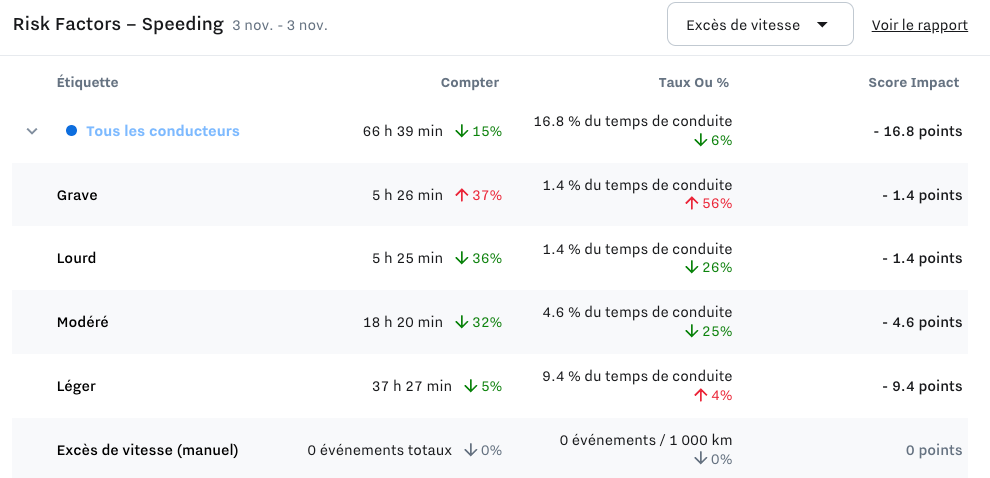Viewport: 990px width, 478px height.
Task: Collapse the Tous les conducteurs row chevron
Action: 32,131
